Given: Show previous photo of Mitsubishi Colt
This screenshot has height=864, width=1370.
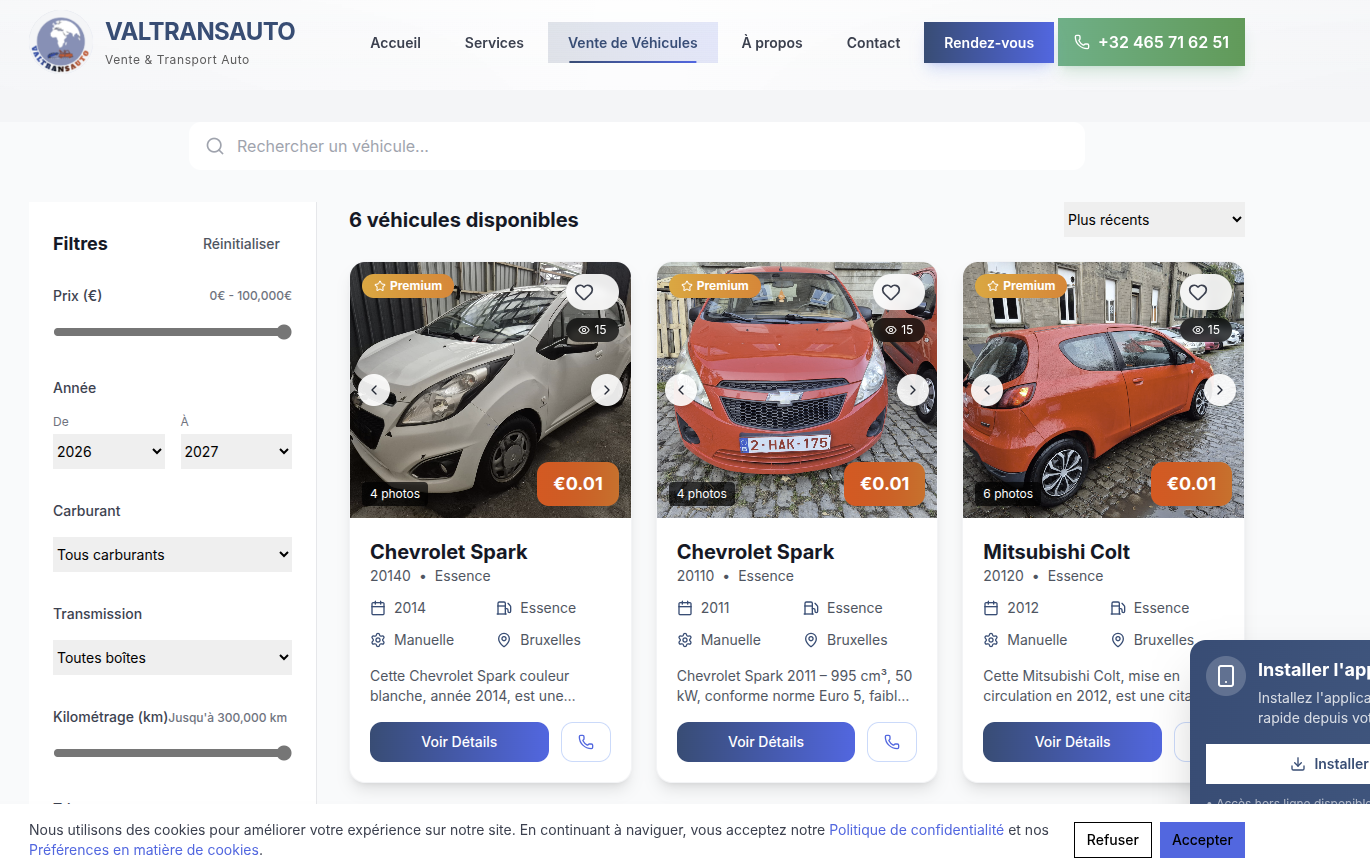Looking at the screenshot, I should (987, 390).
